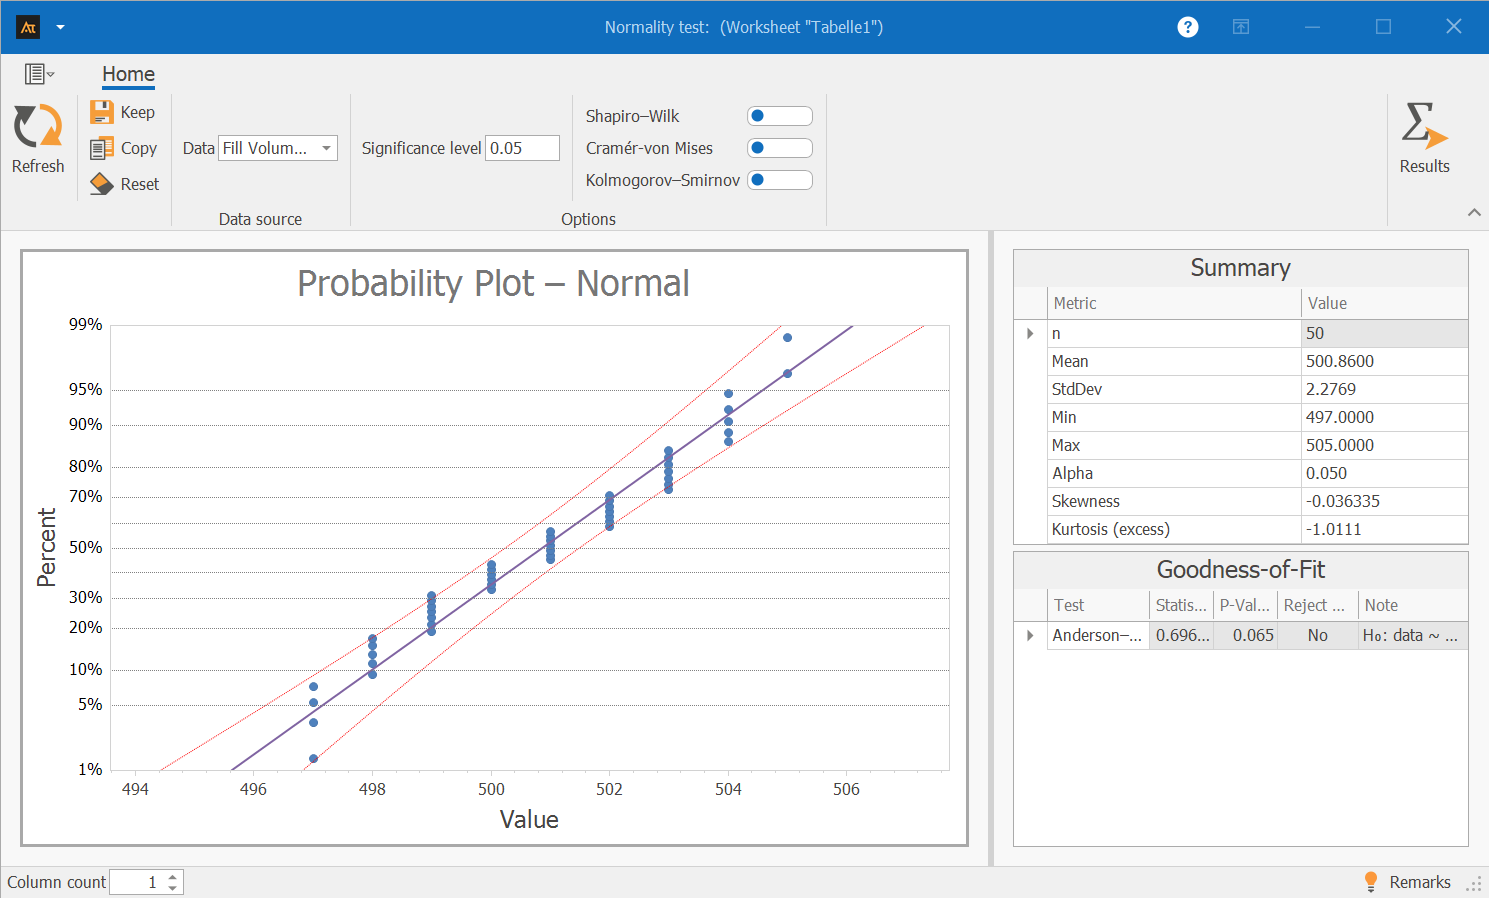1489x898 pixels.
Task: Collapse the ribbon with chevron arrow
Action: 1474,212
